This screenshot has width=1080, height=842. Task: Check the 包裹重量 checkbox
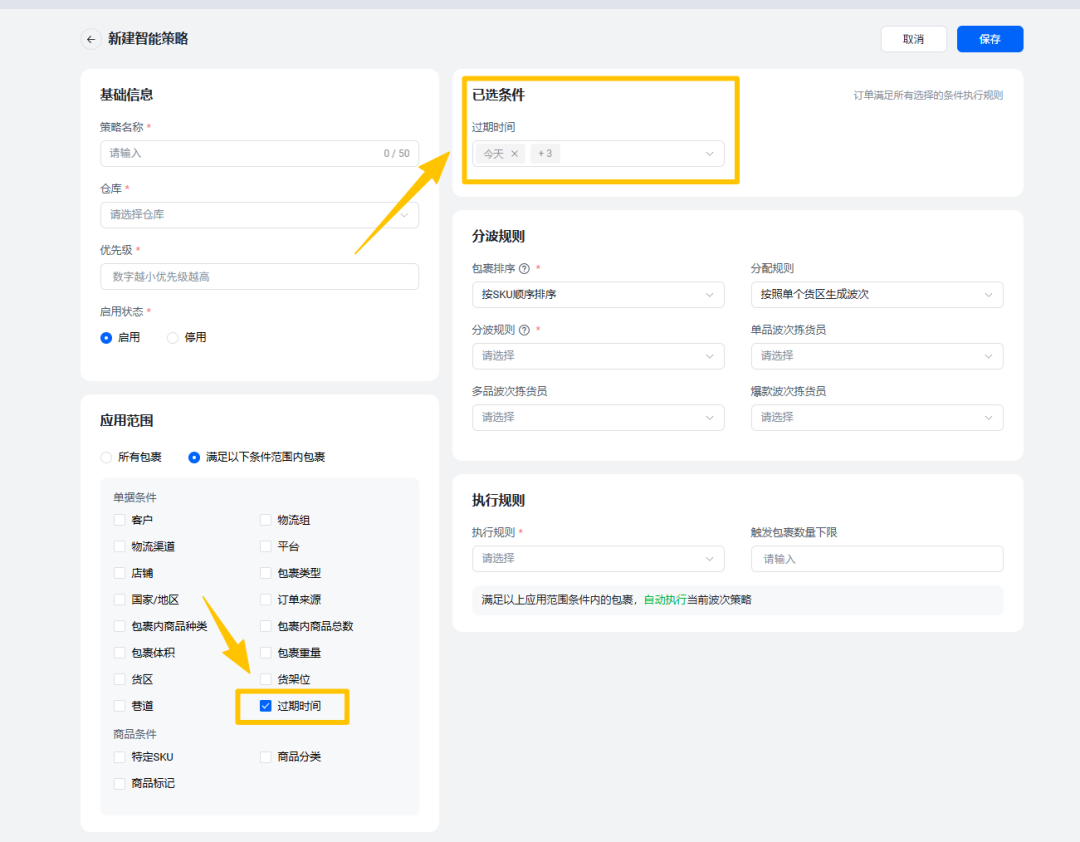coord(266,653)
